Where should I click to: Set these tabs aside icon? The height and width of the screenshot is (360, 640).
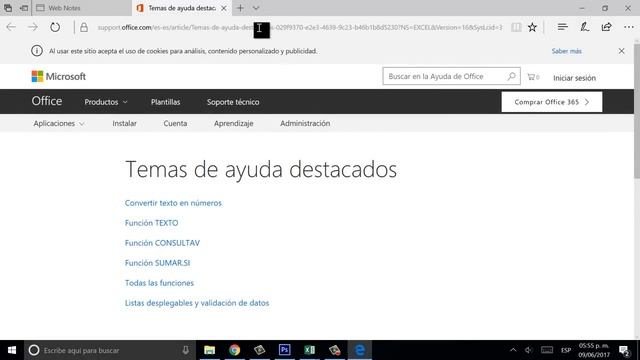[24, 8]
